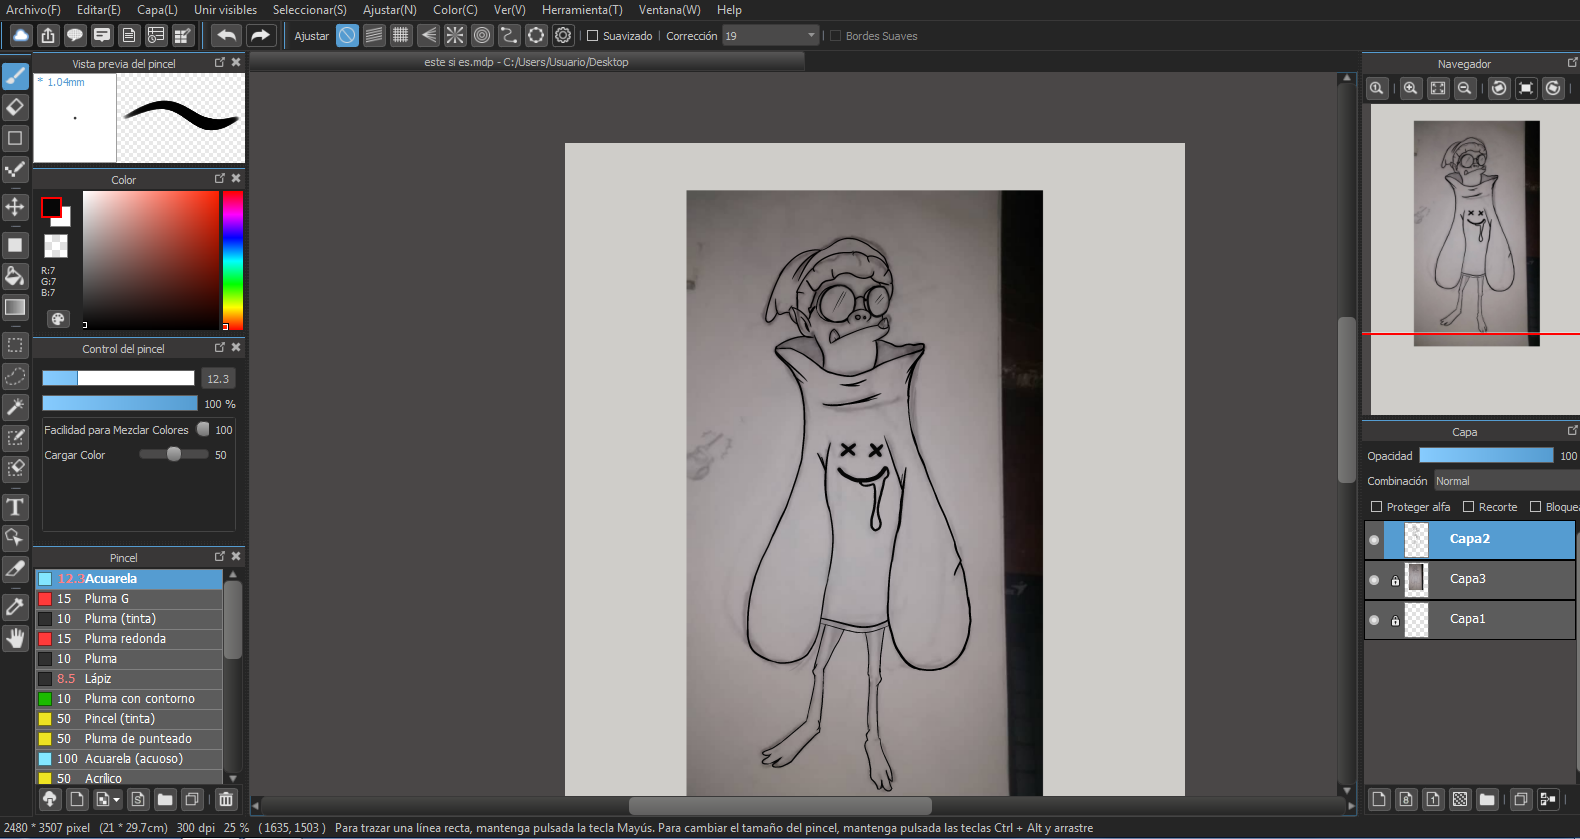1580x839 pixels.
Task: Hide the Capa3 layer visibility
Action: (x=1374, y=580)
